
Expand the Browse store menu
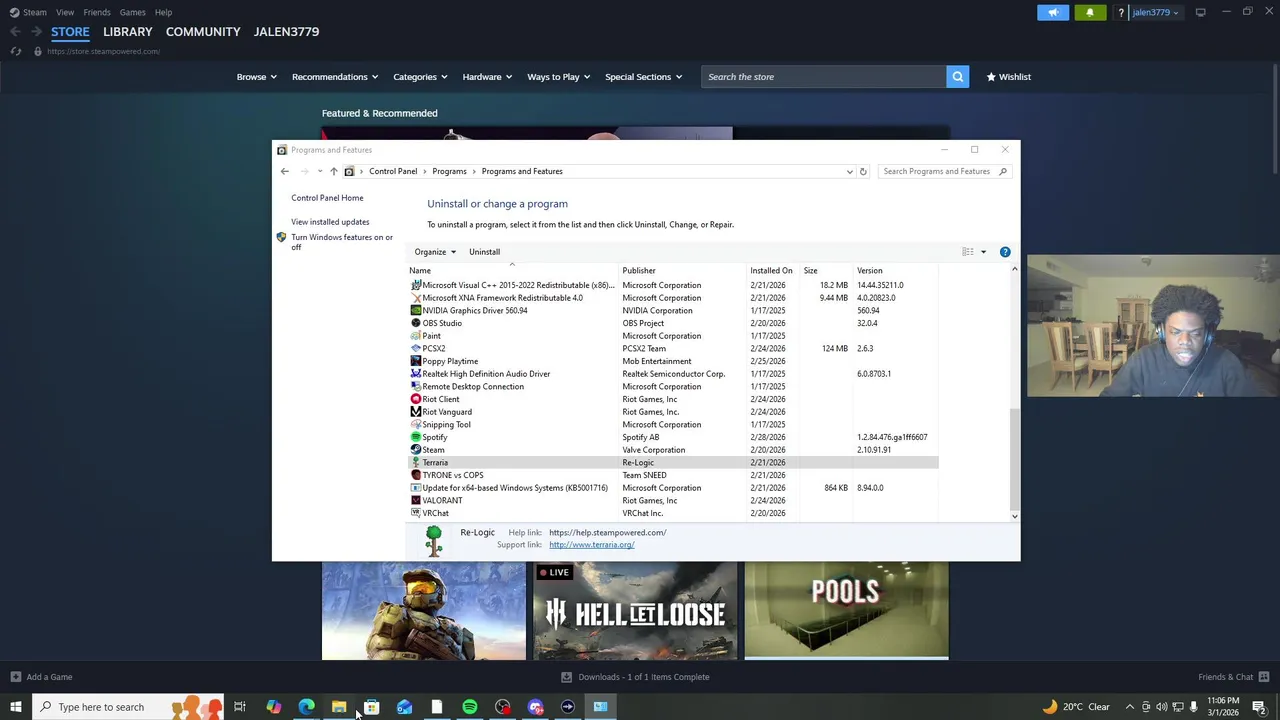click(x=256, y=76)
